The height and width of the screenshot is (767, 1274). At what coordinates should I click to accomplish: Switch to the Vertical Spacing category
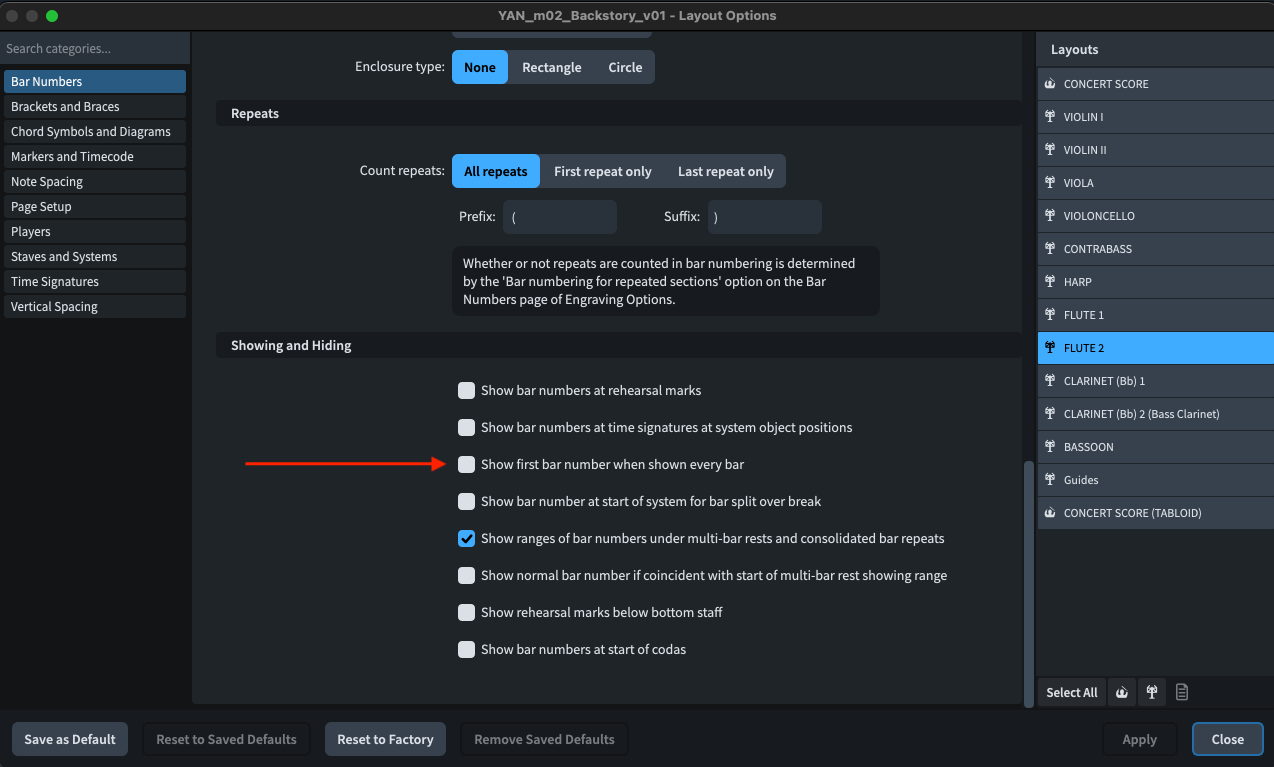click(x=54, y=307)
